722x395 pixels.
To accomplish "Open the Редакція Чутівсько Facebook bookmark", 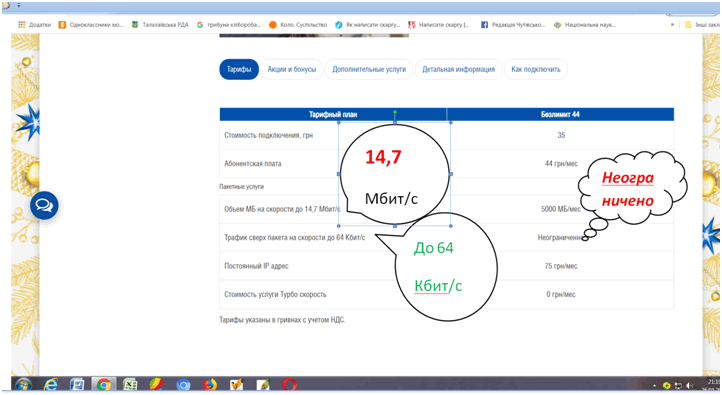I will point(513,25).
